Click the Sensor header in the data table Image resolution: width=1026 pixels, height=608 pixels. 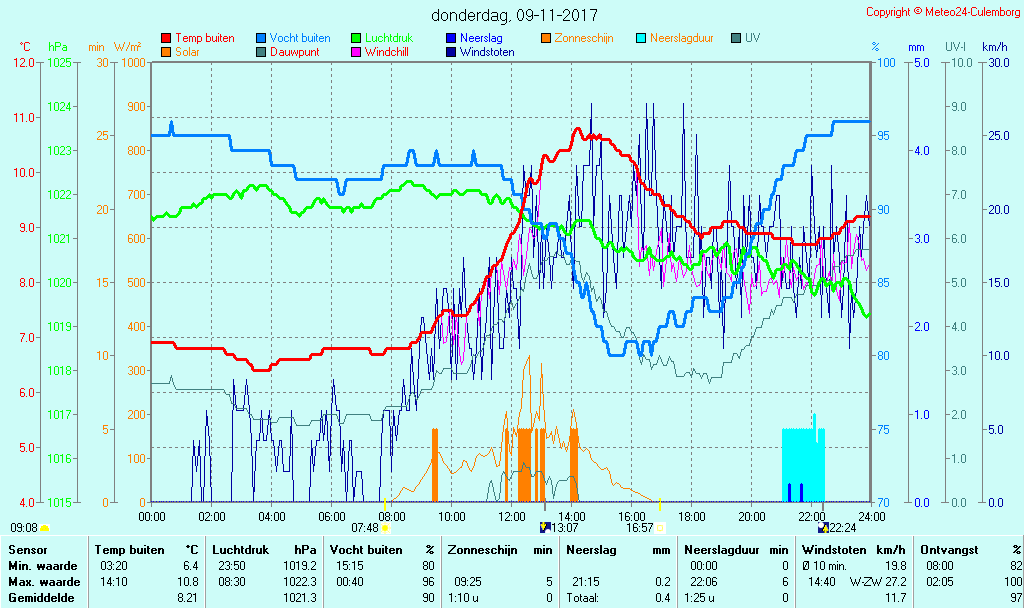(x=26, y=549)
